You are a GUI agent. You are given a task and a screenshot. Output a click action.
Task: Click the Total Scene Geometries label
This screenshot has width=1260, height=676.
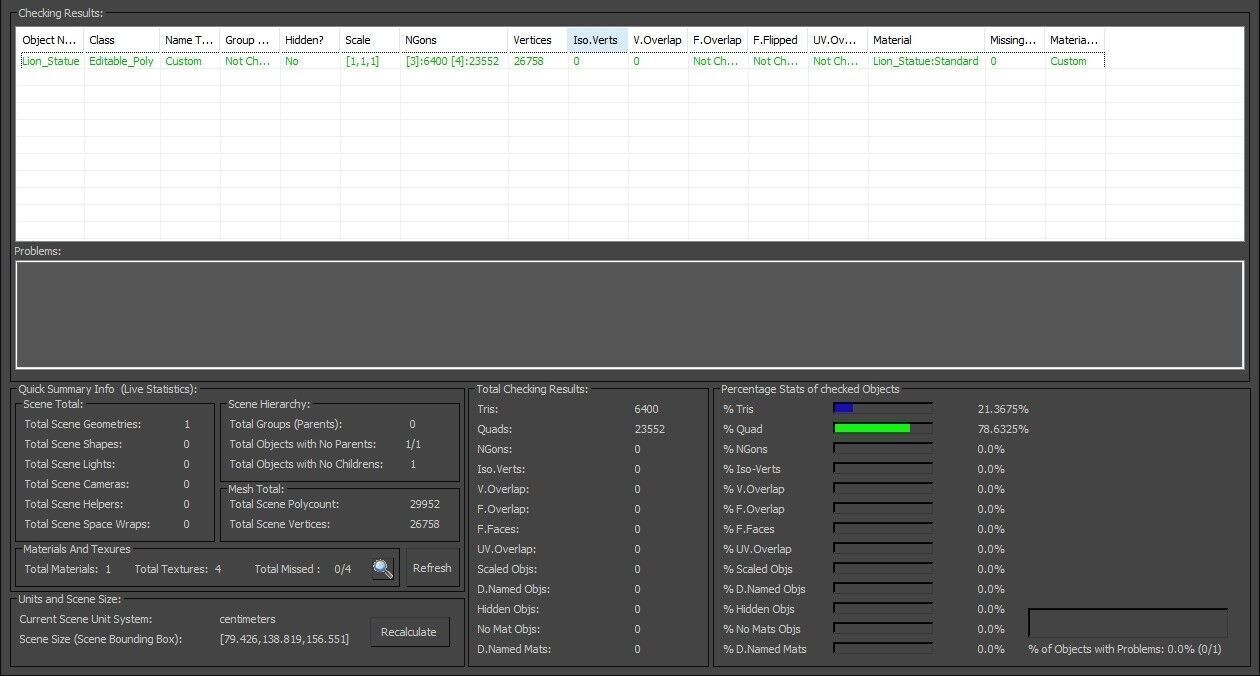(82, 424)
